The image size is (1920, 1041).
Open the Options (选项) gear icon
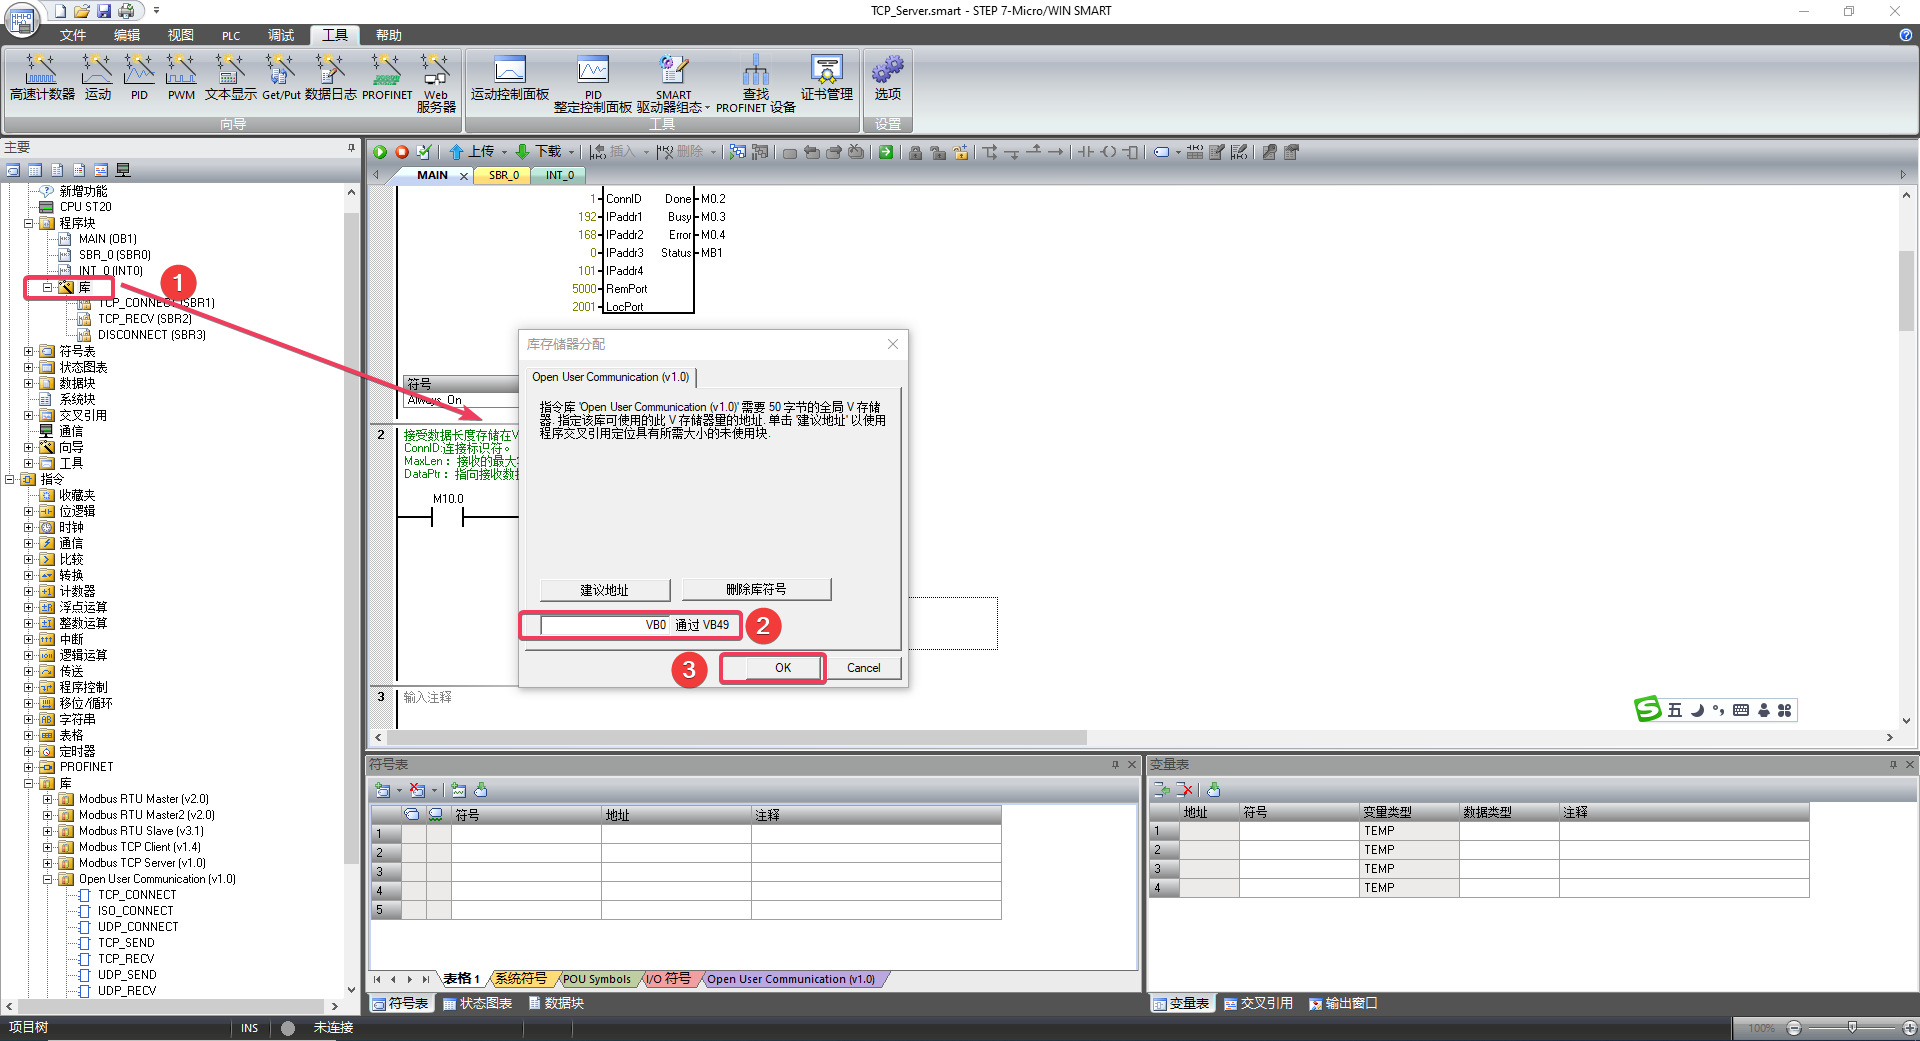pyautogui.click(x=888, y=77)
